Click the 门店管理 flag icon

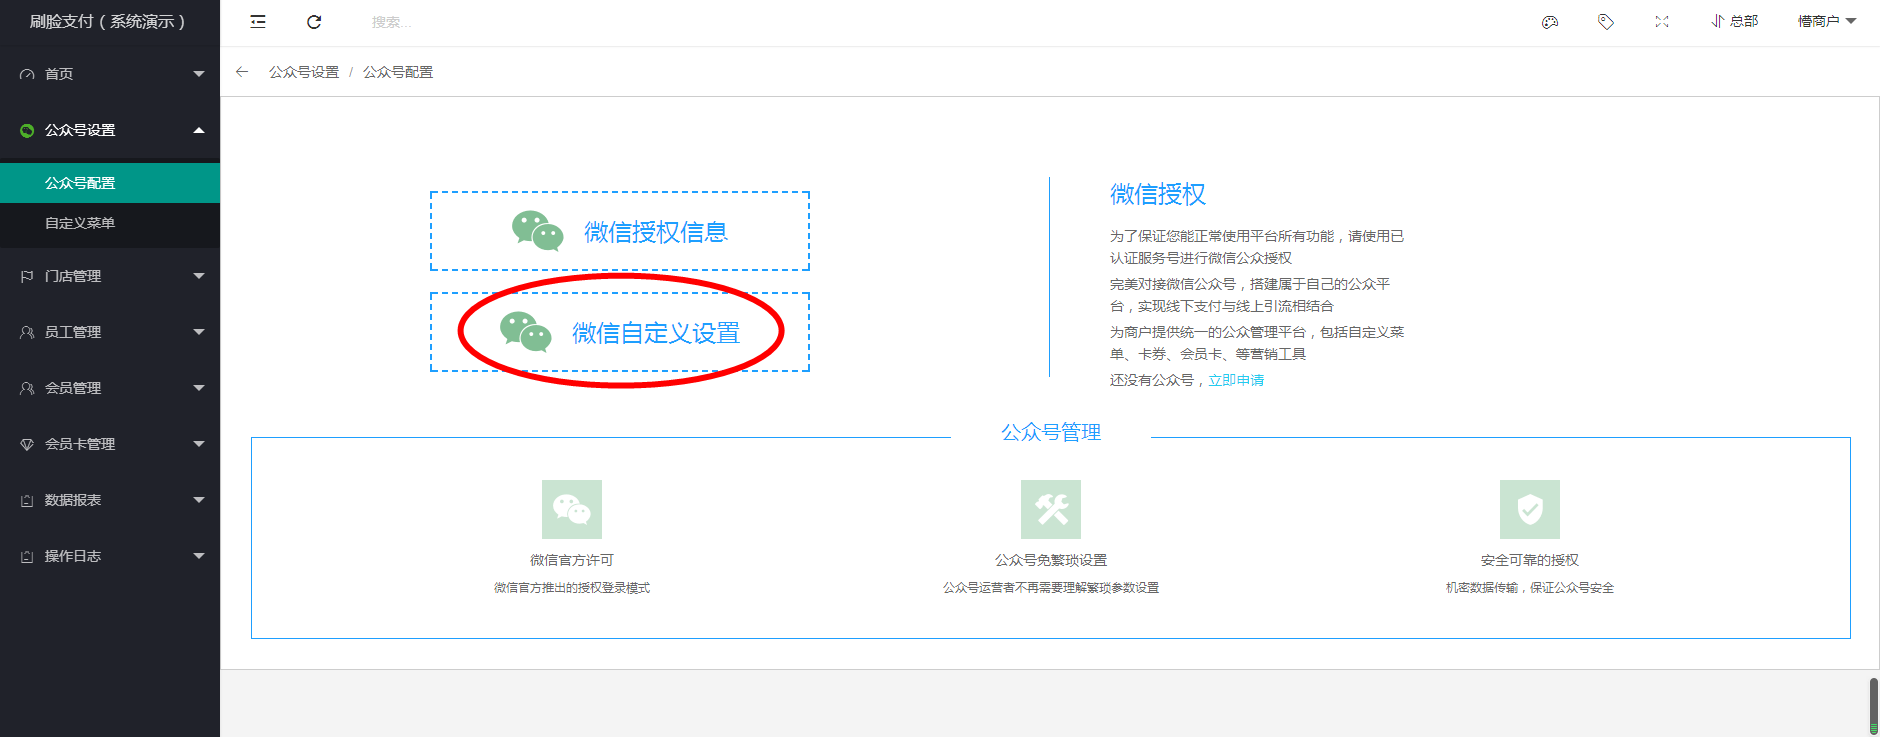(x=27, y=276)
